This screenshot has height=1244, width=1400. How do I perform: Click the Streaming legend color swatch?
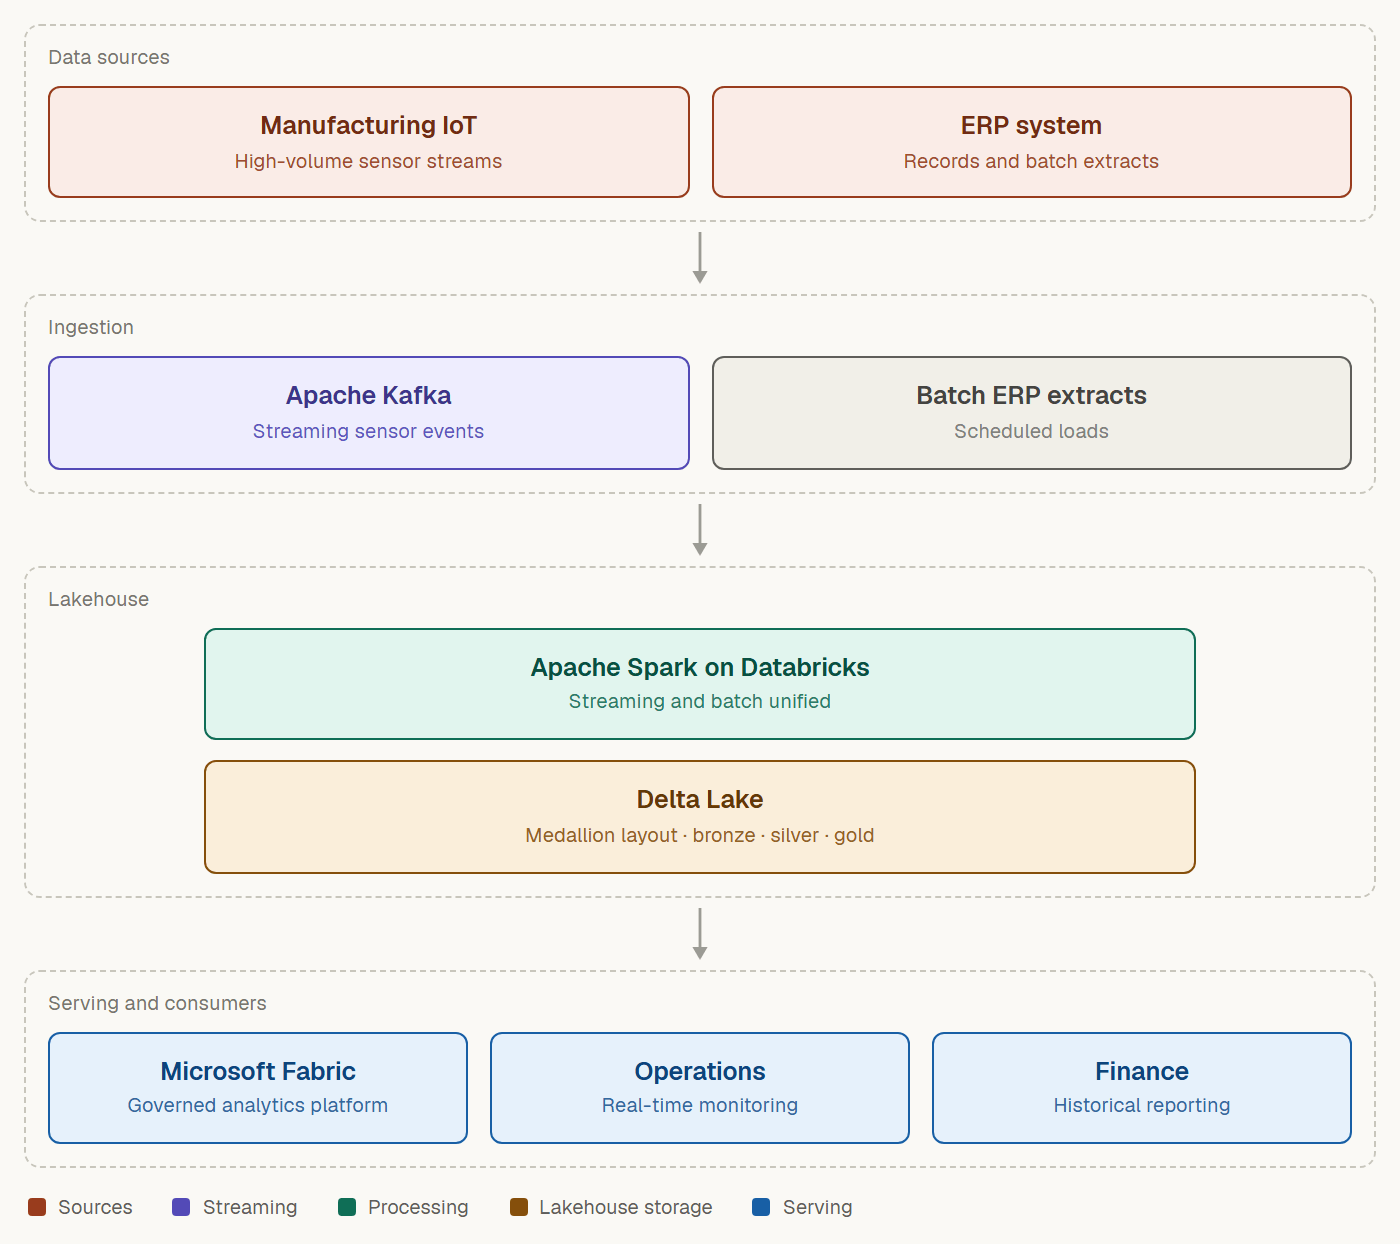181,1207
